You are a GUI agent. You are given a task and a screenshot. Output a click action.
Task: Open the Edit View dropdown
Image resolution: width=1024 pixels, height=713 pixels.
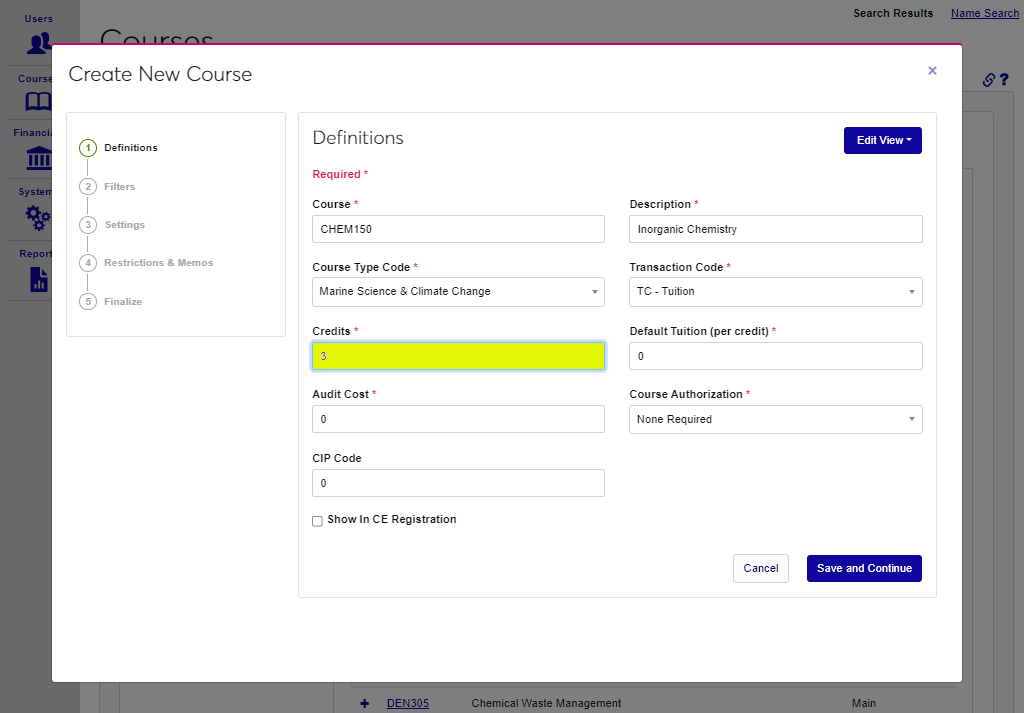(882, 140)
